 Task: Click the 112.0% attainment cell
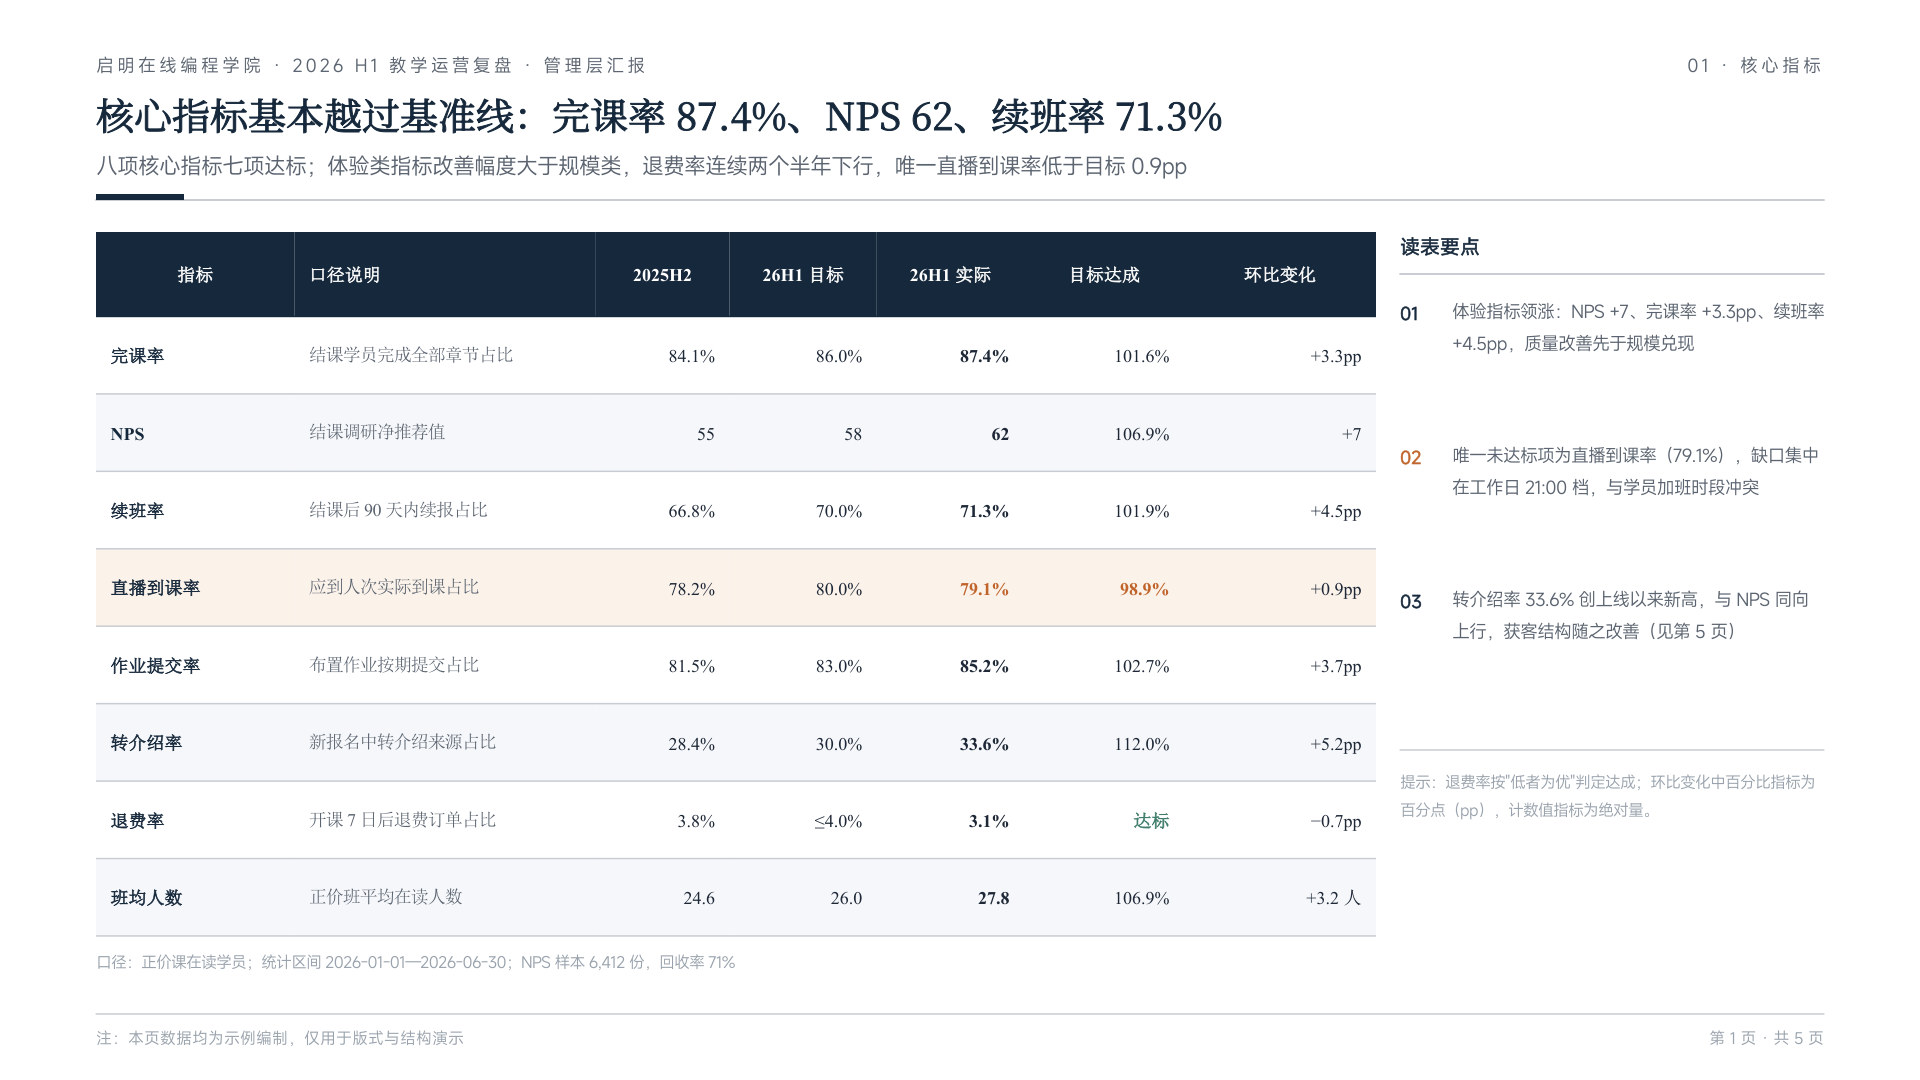pos(1142,744)
